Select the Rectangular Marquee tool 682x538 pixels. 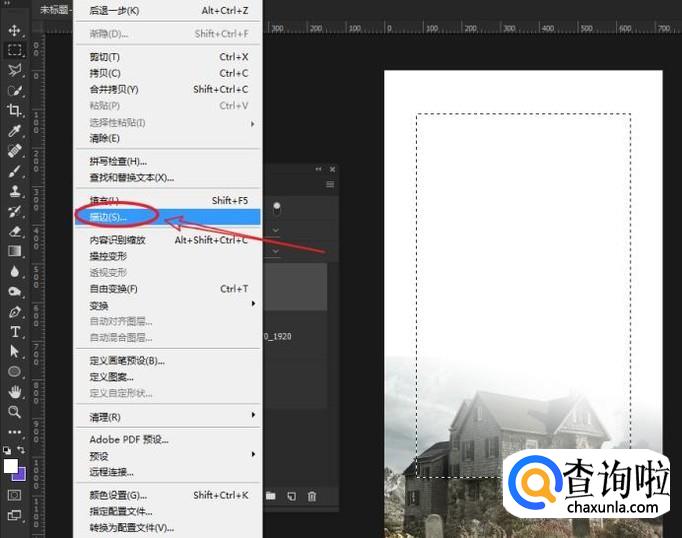14,50
